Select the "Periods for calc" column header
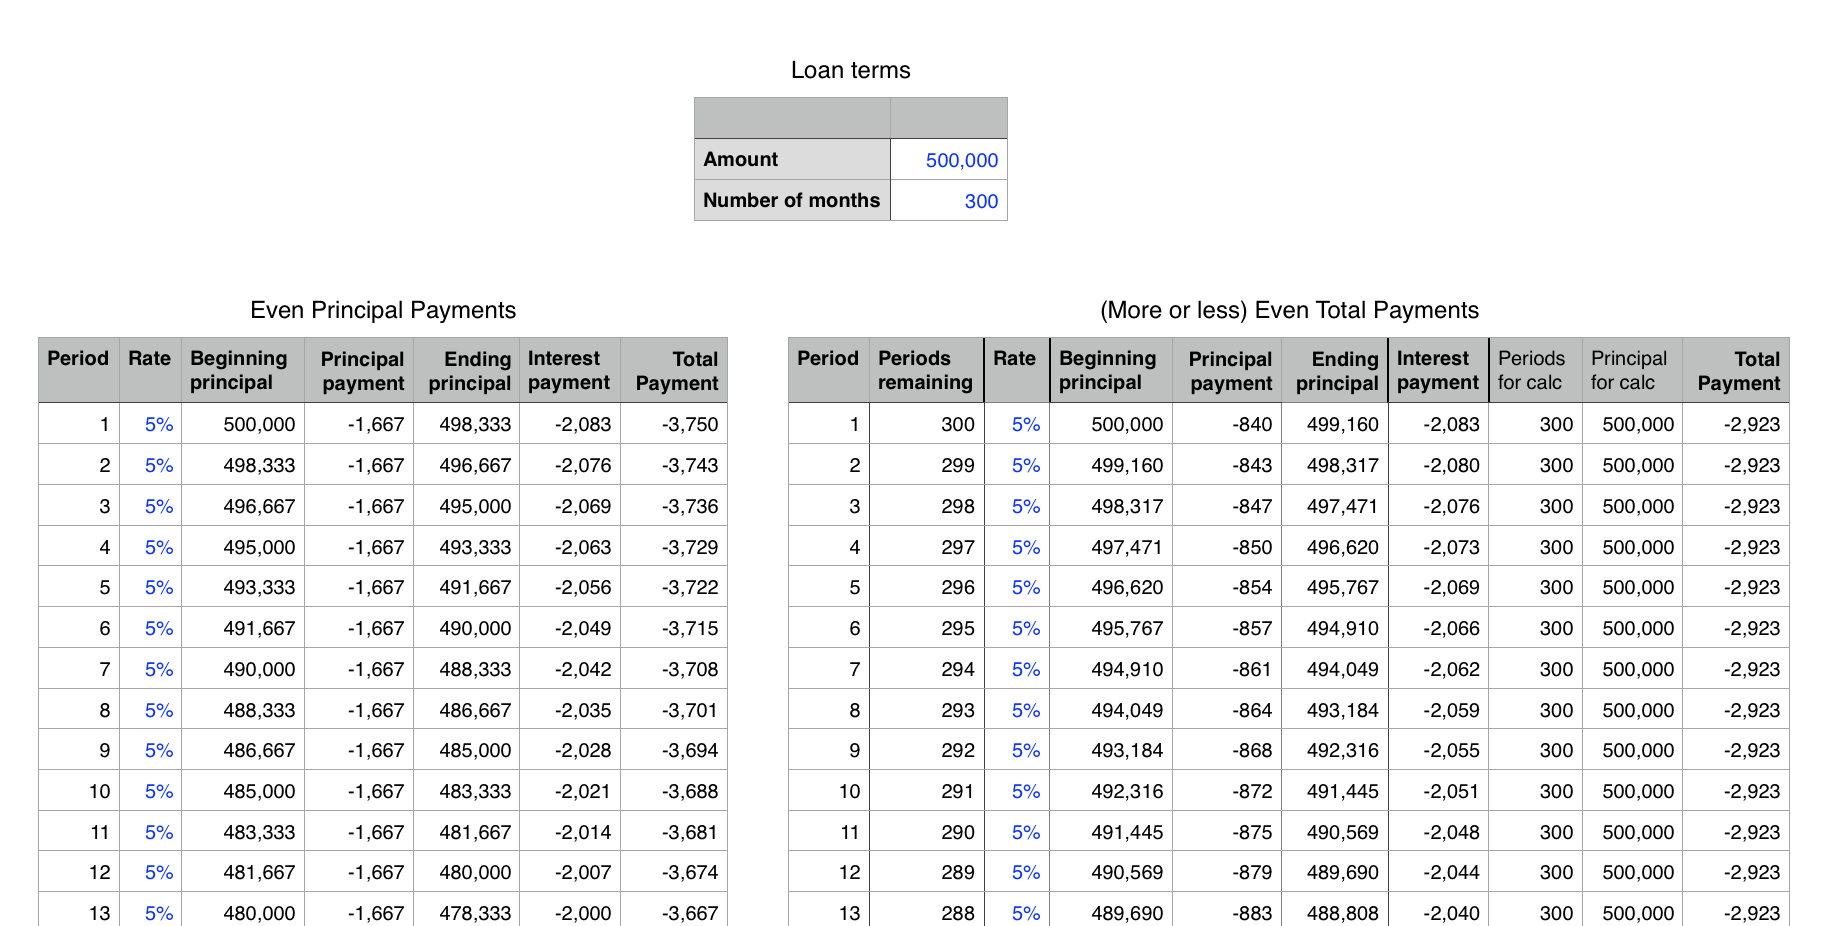This screenshot has height=926, width=1838. click(1536, 370)
